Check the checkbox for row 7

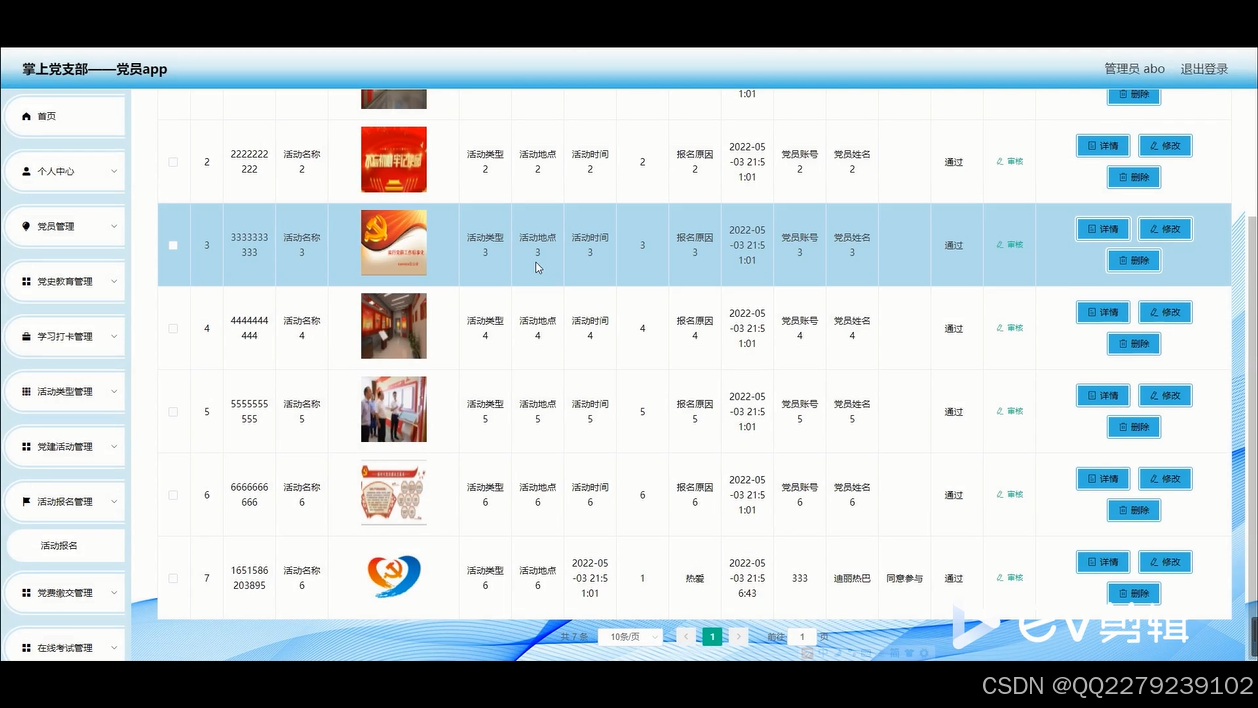172,577
